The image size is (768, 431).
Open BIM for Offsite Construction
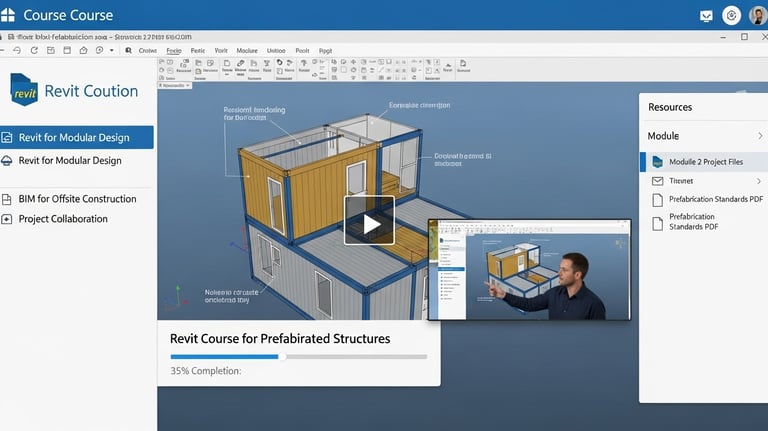77,199
